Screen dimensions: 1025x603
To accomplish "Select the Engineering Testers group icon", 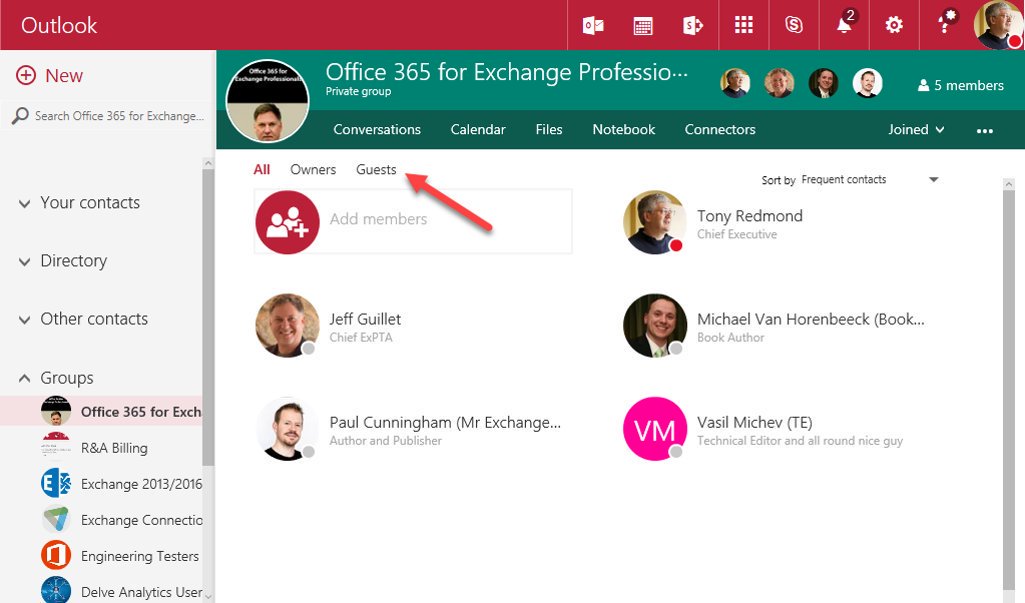I will (x=56, y=556).
